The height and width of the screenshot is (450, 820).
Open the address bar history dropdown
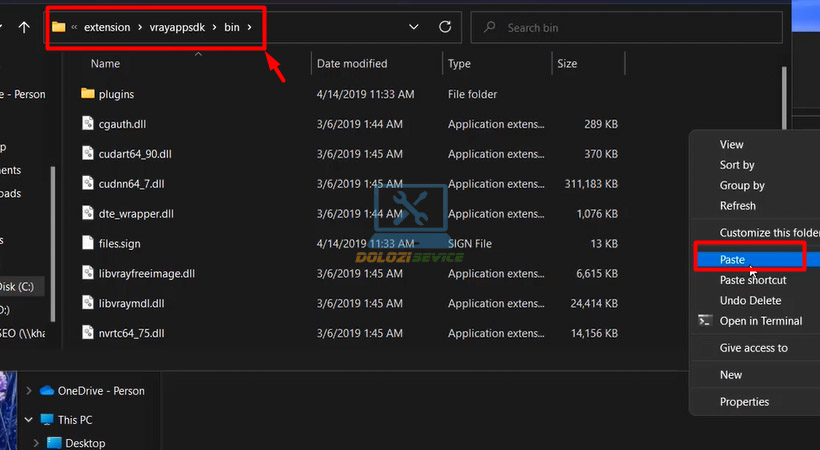pos(414,27)
